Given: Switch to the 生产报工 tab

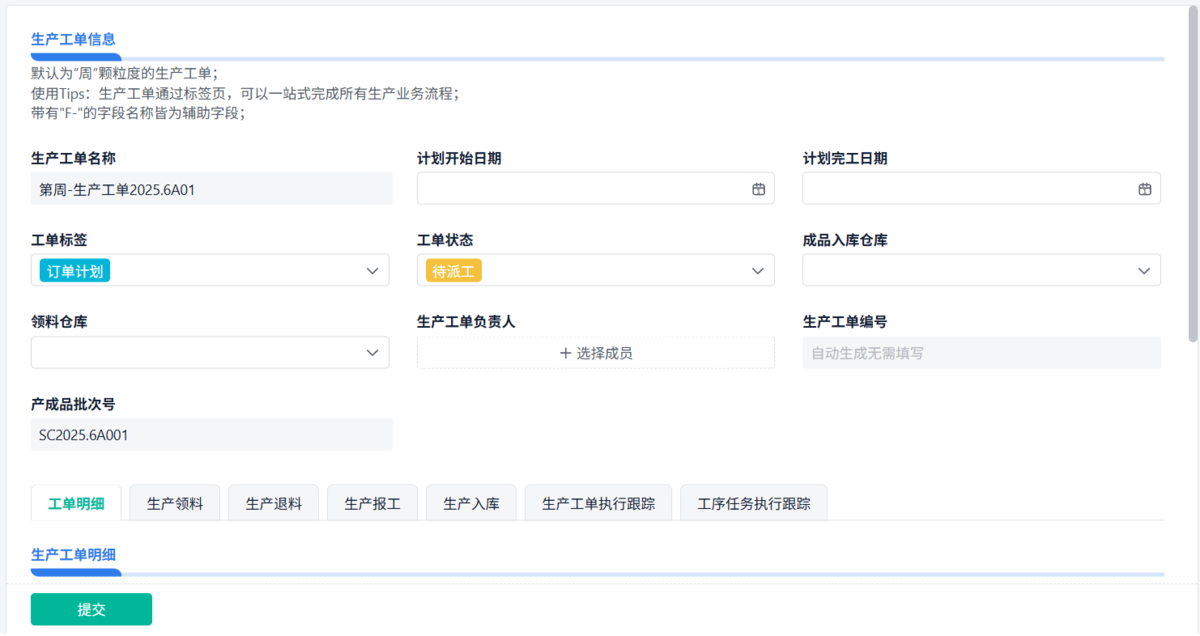Looking at the screenshot, I should click(372, 504).
